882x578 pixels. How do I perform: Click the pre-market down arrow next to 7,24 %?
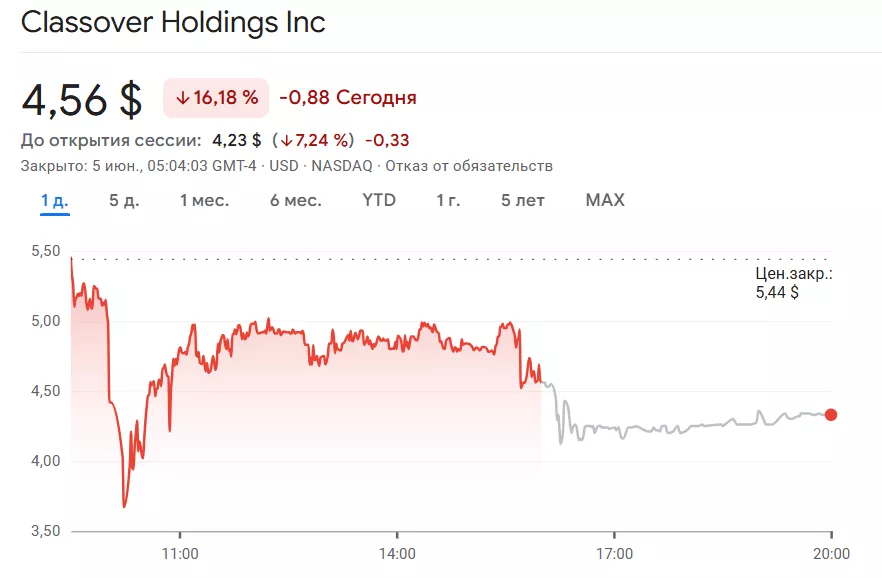tap(286, 140)
